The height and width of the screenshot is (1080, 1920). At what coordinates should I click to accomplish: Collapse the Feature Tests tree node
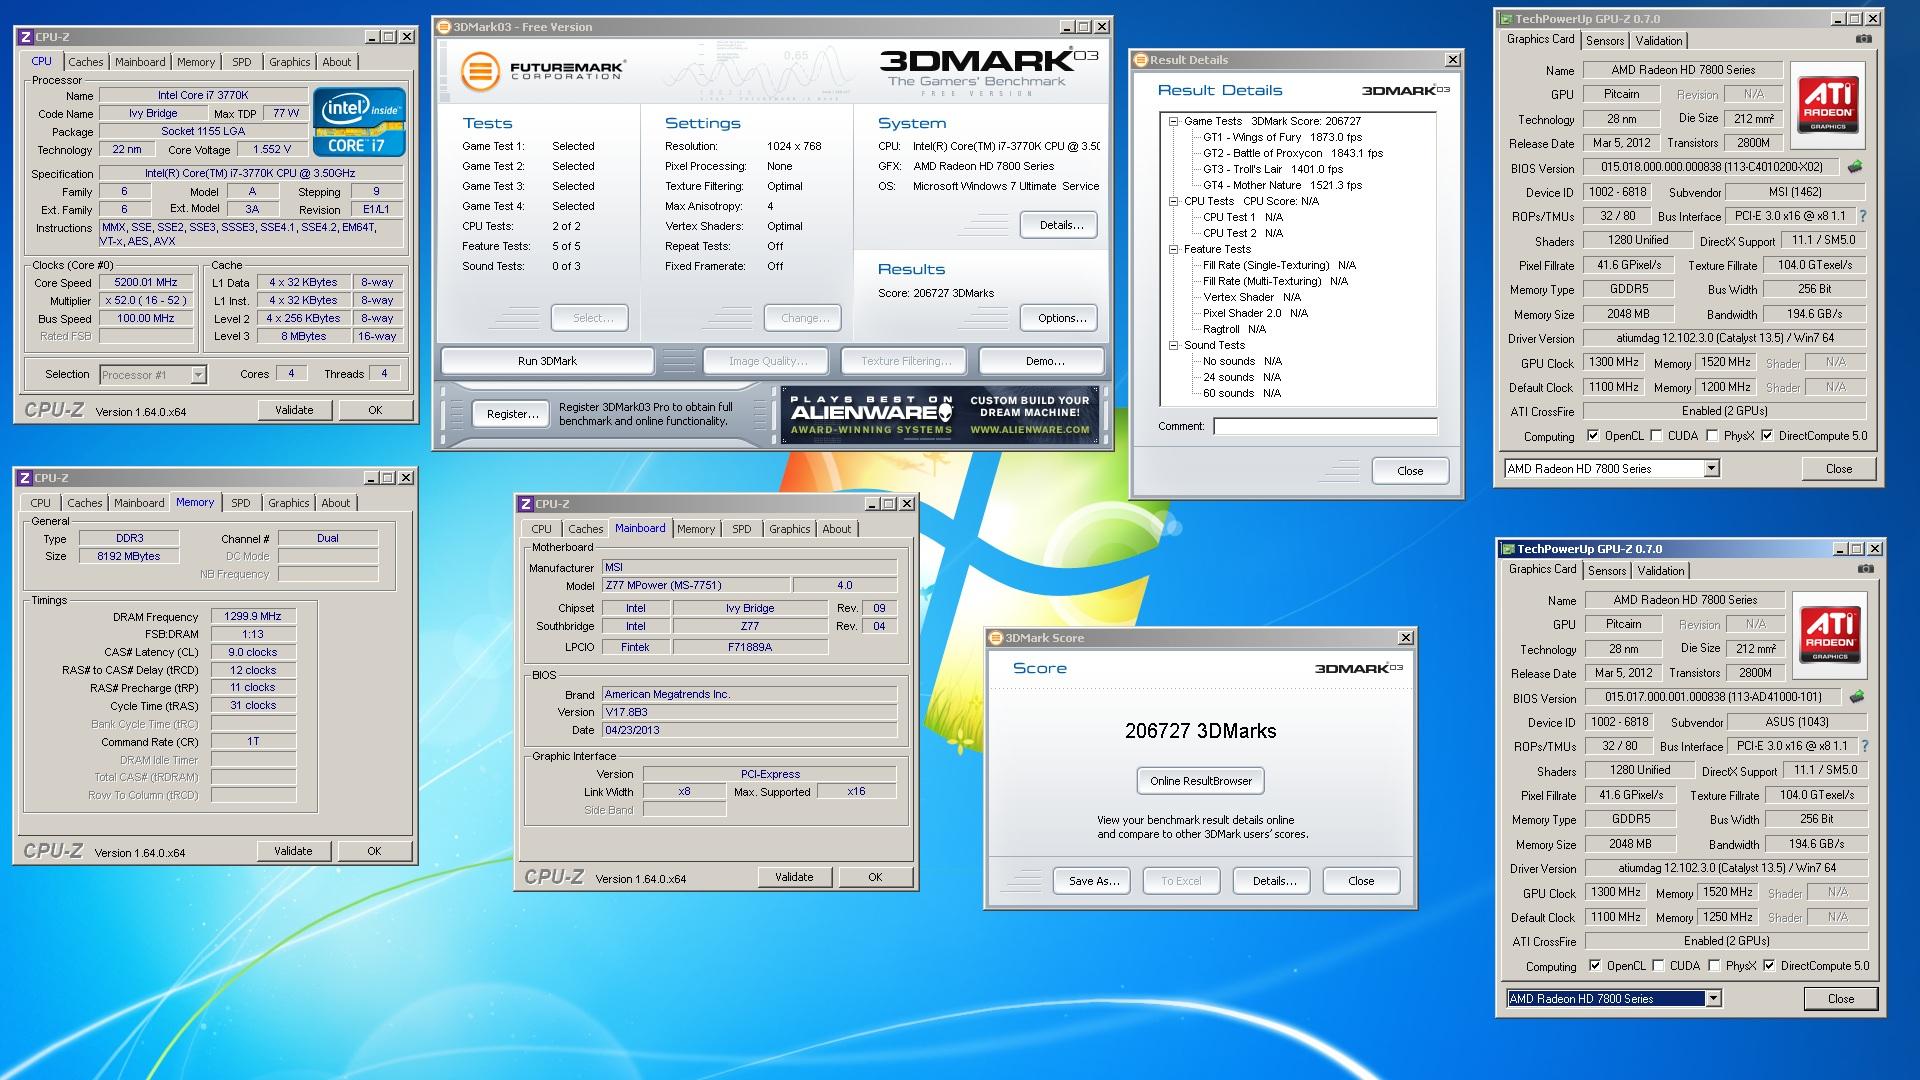1173,249
